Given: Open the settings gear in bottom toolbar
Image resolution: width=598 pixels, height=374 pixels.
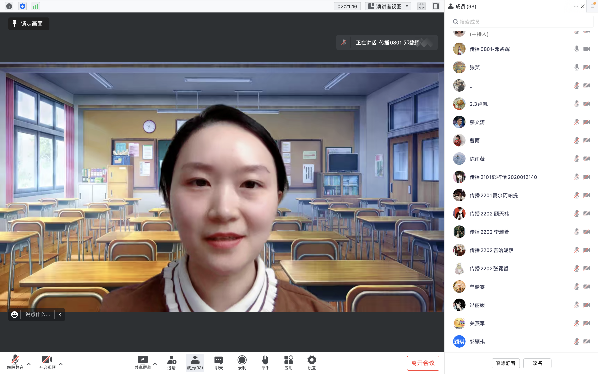Looking at the screenshot, I should [x=312, y=362].
